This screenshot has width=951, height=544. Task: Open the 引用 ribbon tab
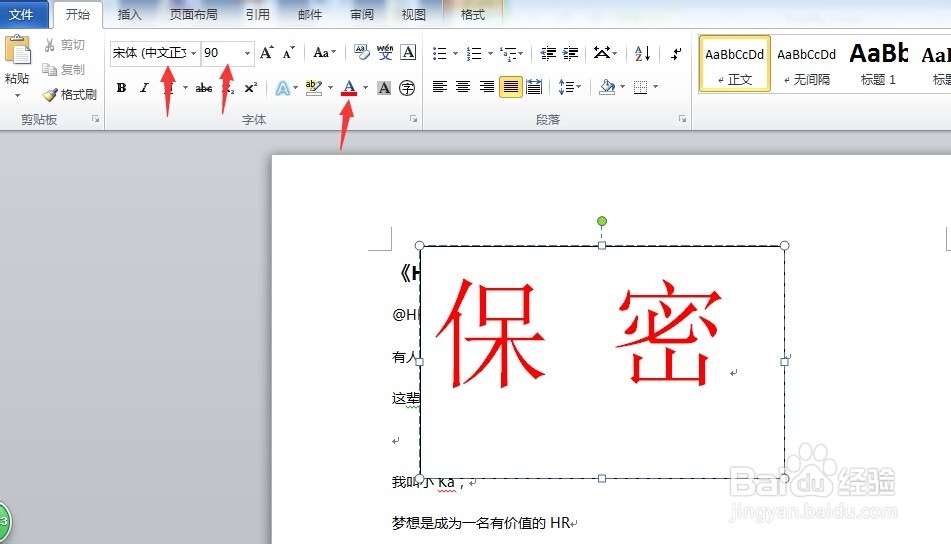[x=258, y=15]
